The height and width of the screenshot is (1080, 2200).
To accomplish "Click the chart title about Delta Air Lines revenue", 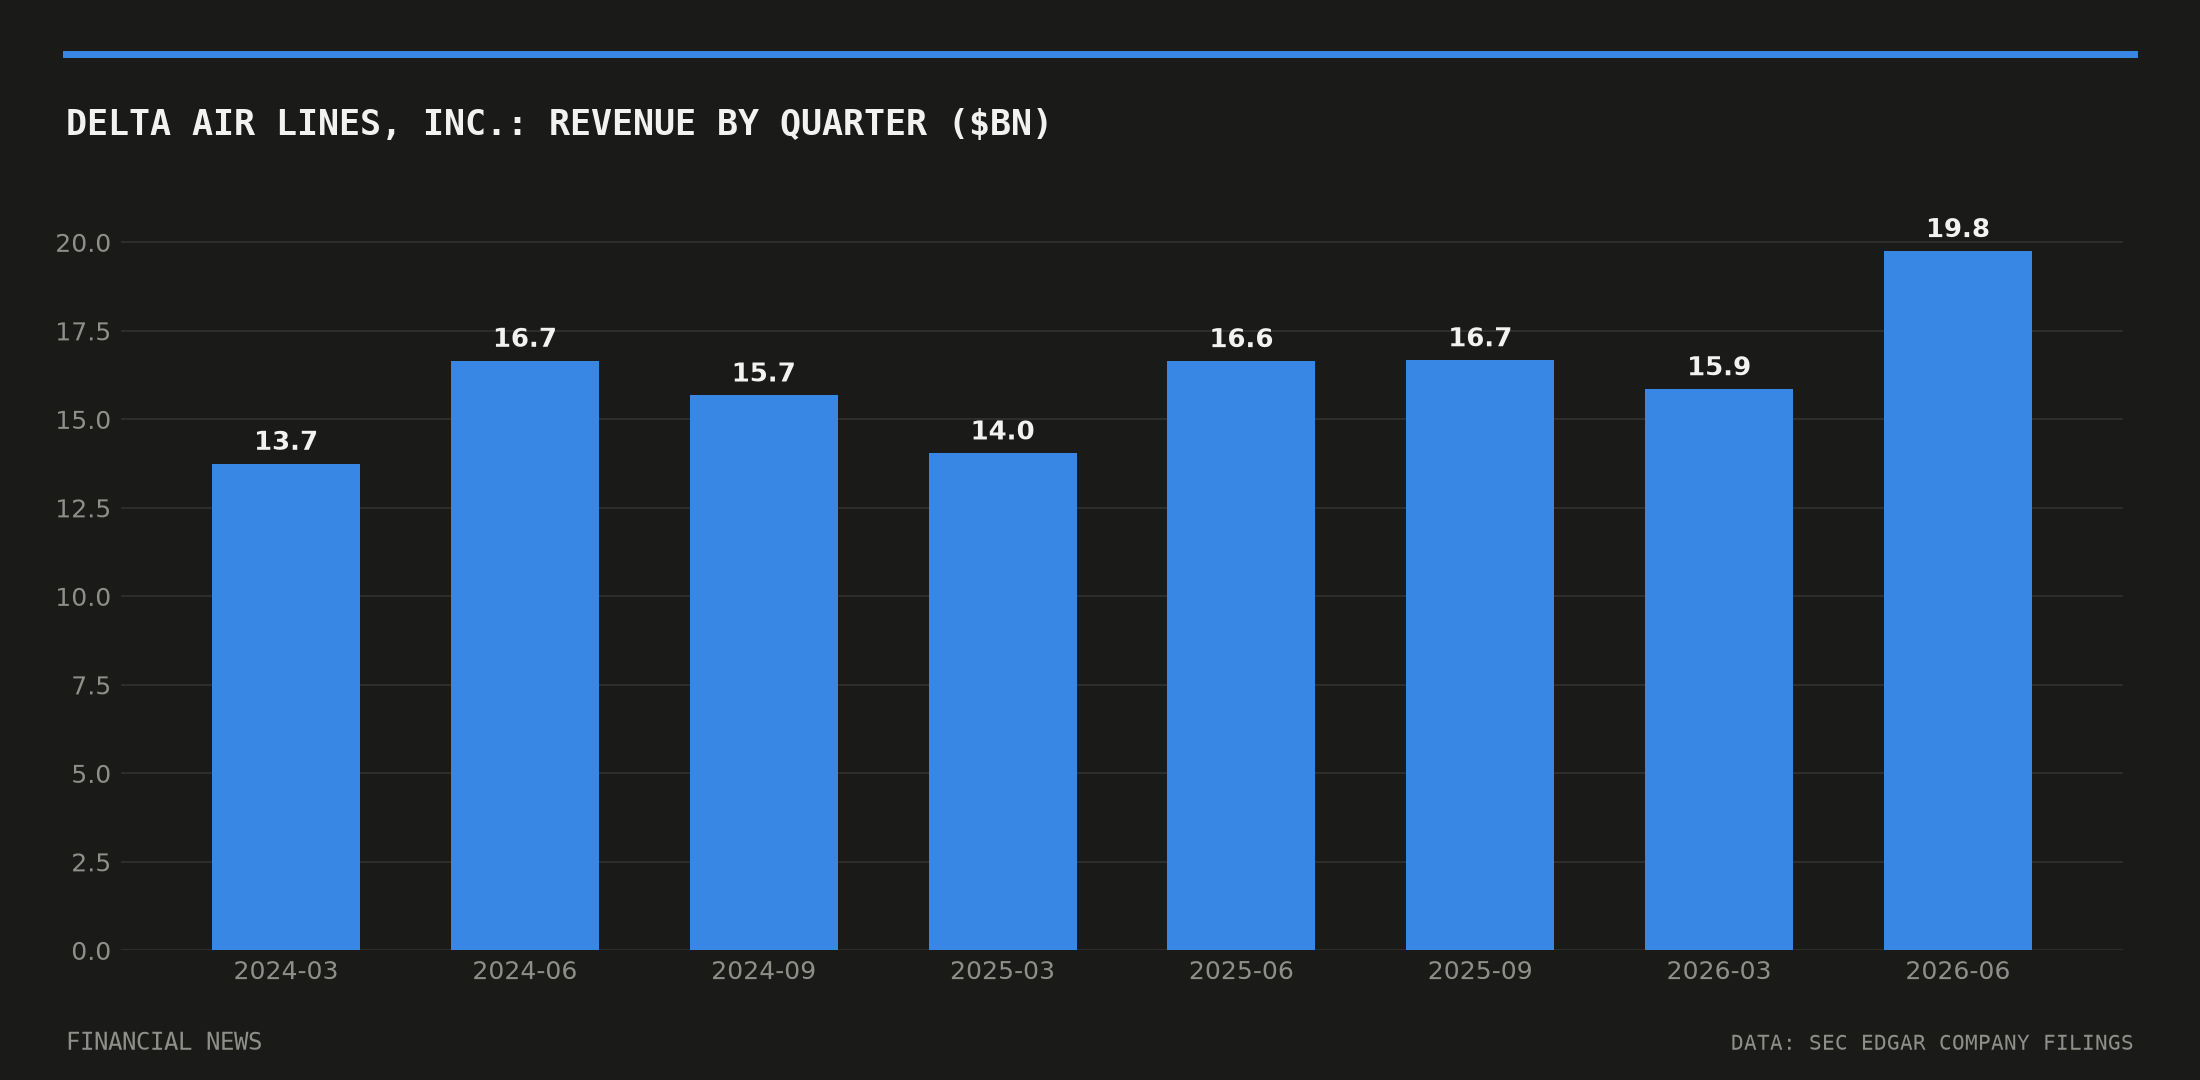I will click(558, 124).
